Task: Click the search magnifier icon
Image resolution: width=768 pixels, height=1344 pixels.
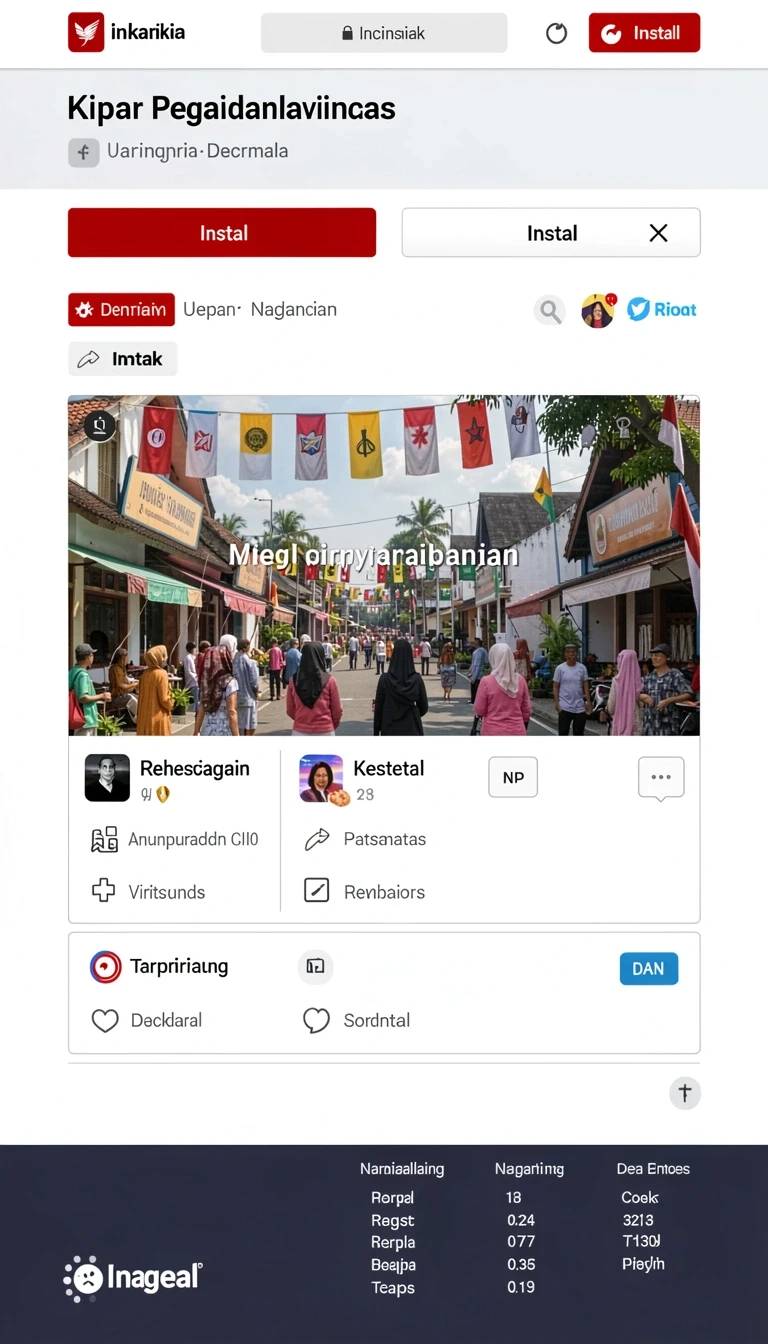Action: tap(549, 311)
